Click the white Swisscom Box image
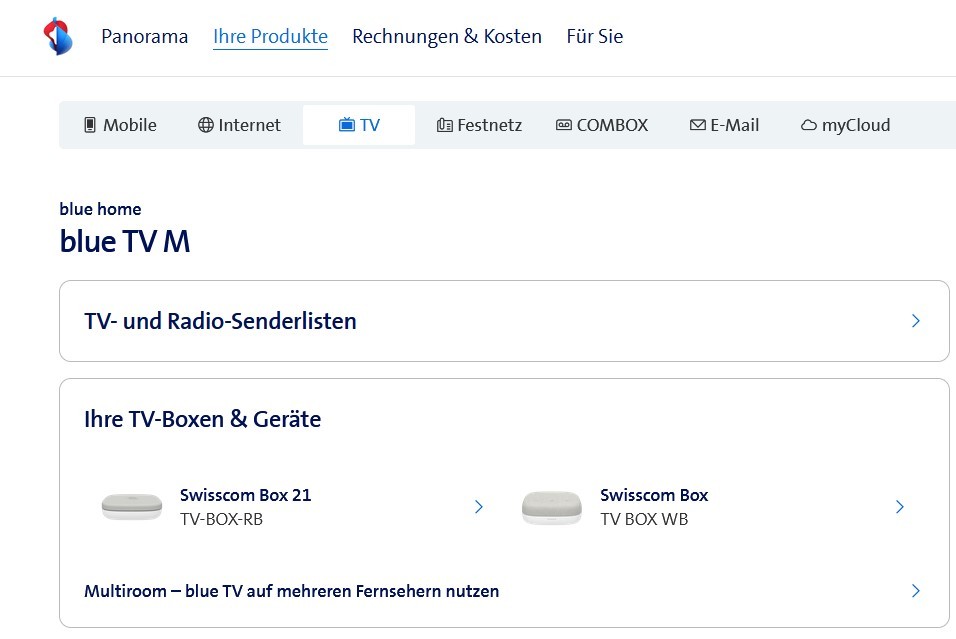The width and height of the screenshot is (956, 639). [552, 507]
